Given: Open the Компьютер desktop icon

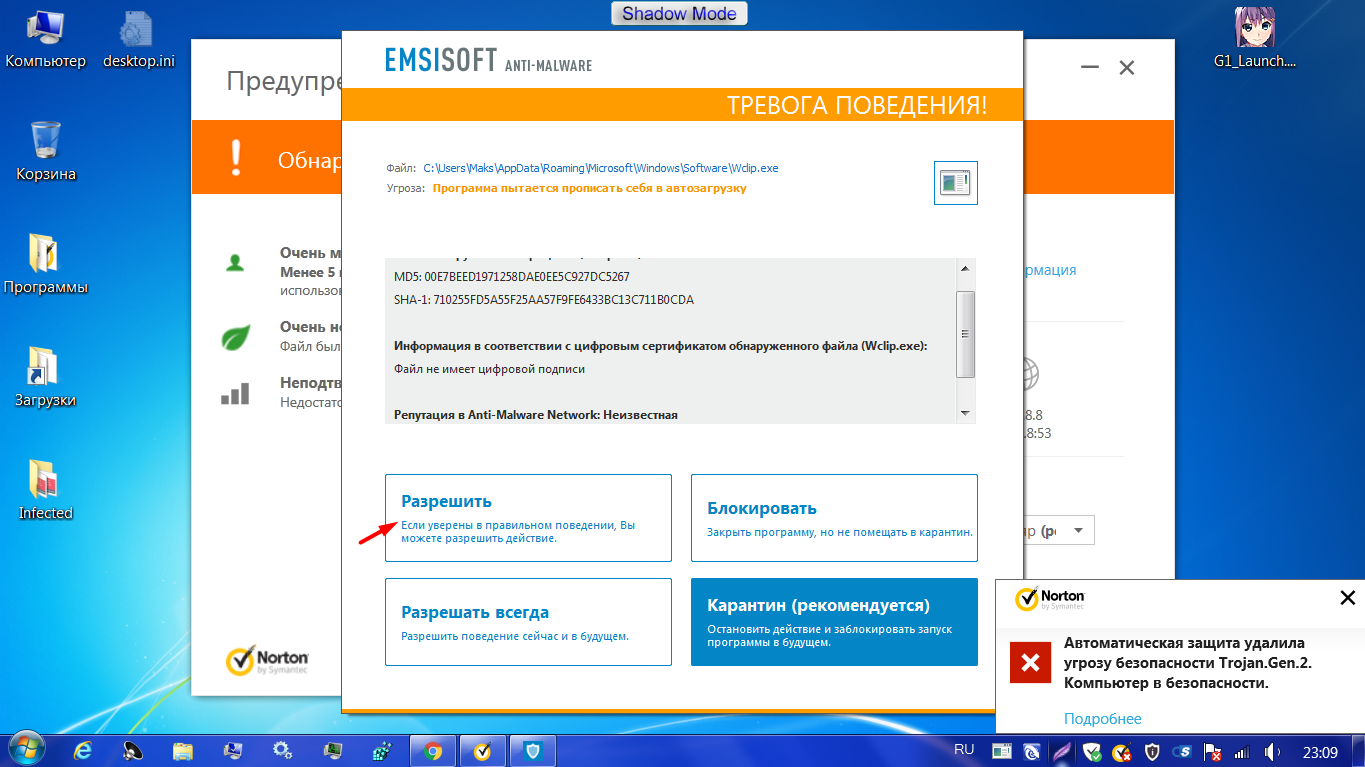Looking at the screenshot, I should pyautogui.click(x=46, y=40).
